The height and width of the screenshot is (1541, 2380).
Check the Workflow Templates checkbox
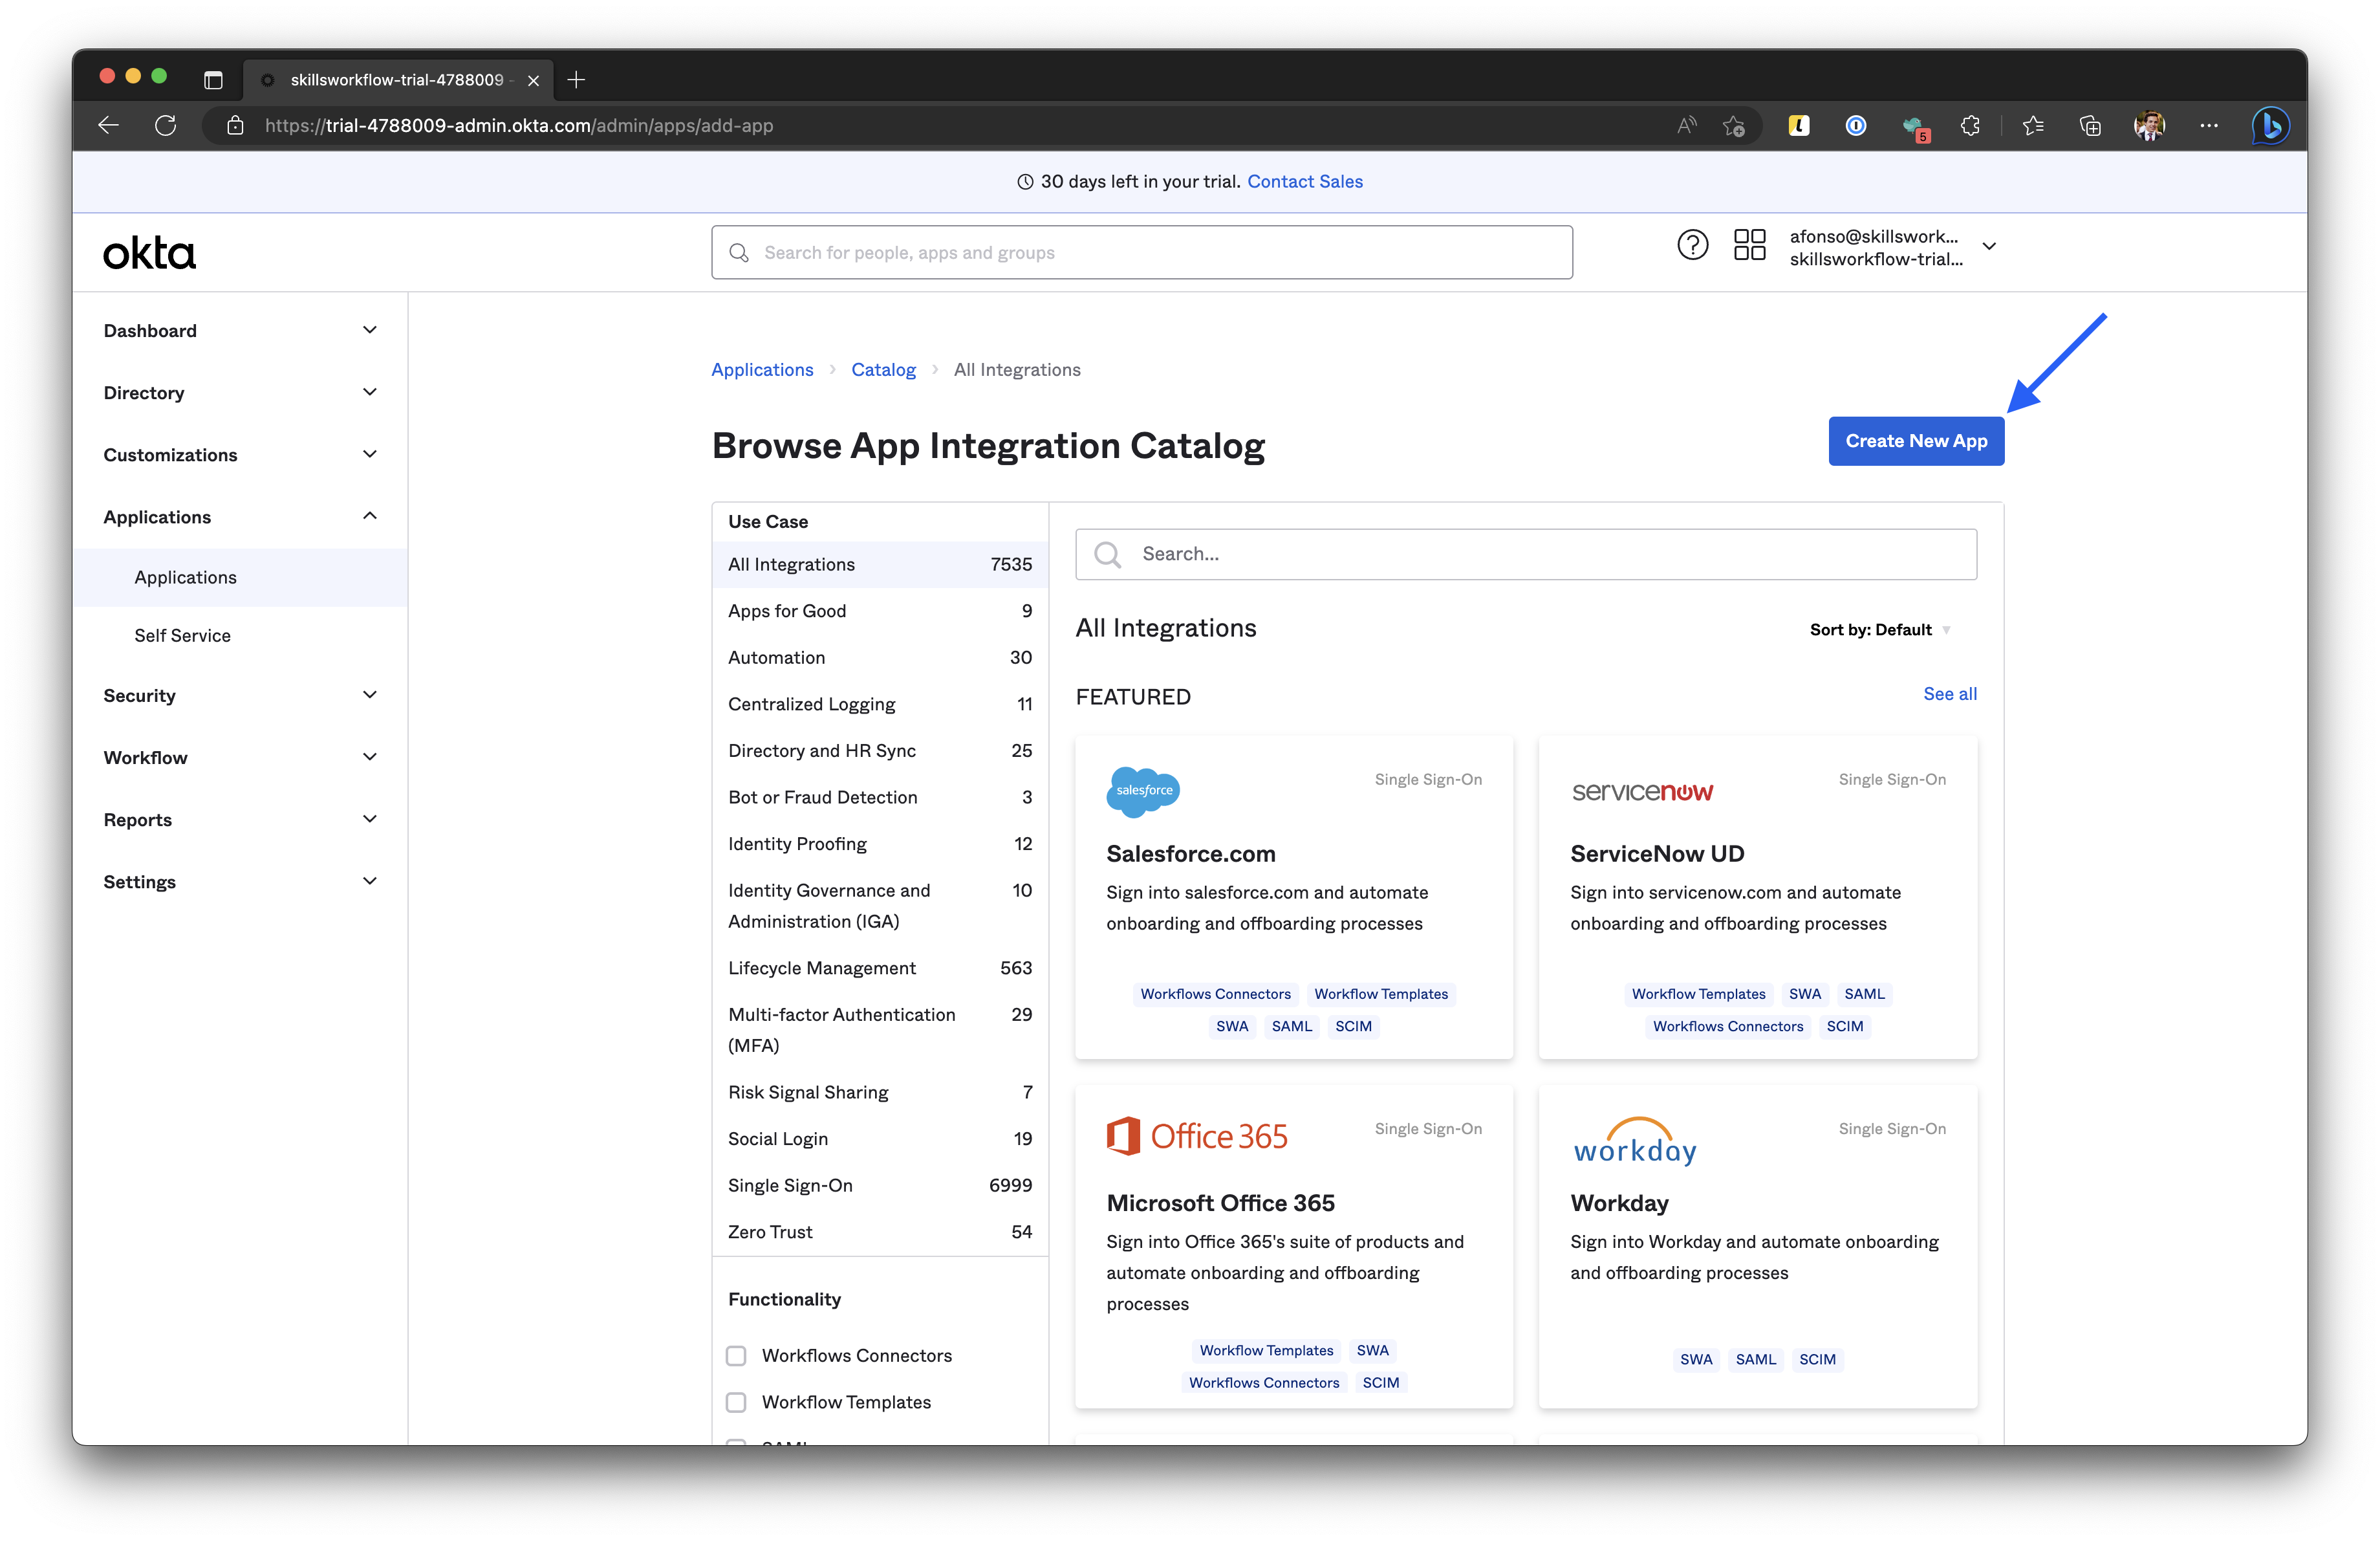(x=736, y=1402)
